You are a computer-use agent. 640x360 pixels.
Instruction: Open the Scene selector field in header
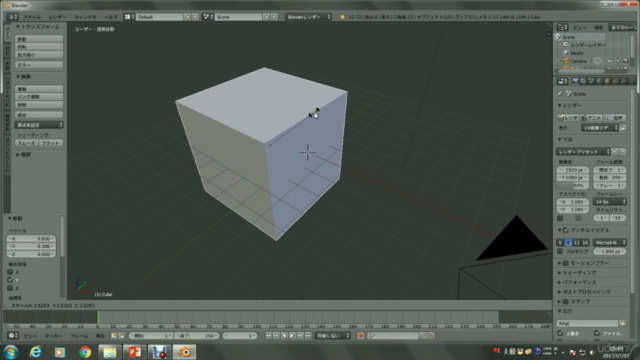coord(238,17)
